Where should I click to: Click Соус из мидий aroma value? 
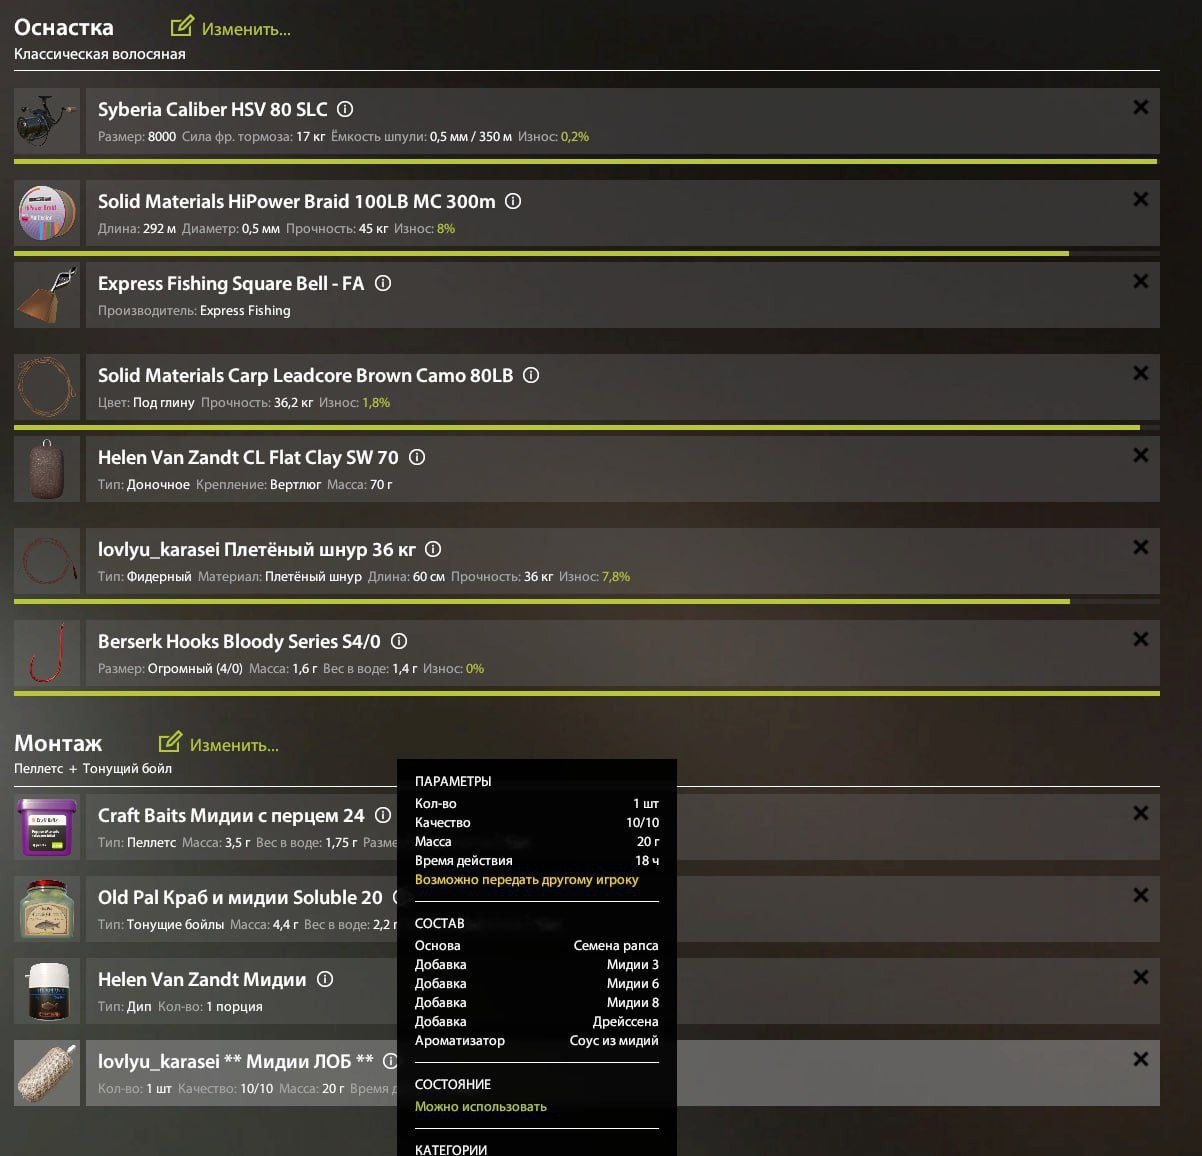pyautogui.click(x=614, y=1041)
